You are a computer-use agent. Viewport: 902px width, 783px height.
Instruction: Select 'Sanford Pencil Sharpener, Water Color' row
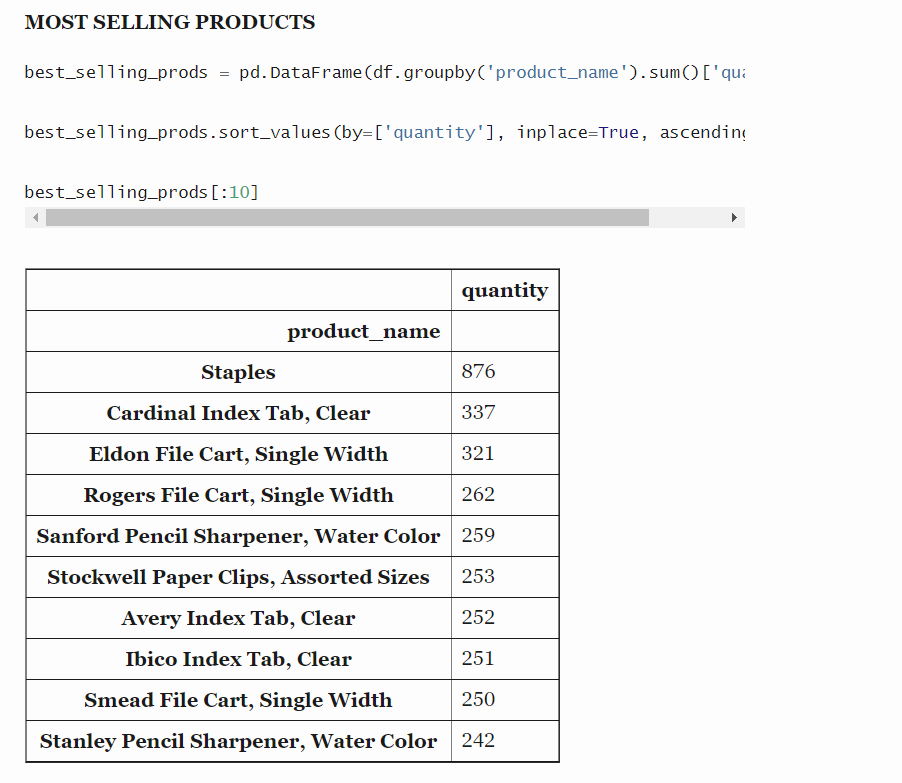[x=238, y=537]
